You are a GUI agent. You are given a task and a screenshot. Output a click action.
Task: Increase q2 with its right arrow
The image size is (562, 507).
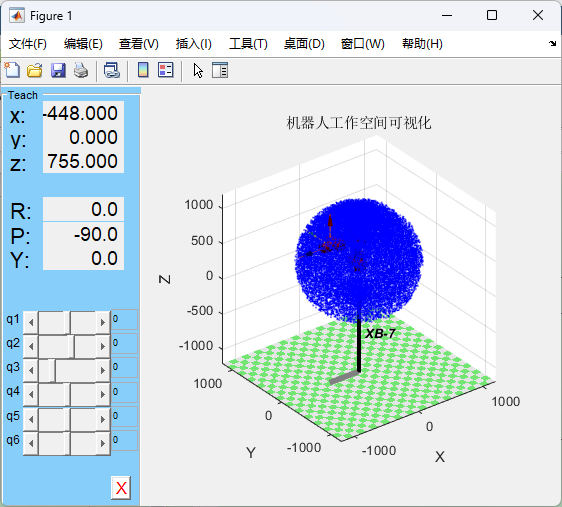(x=103, y=346)
